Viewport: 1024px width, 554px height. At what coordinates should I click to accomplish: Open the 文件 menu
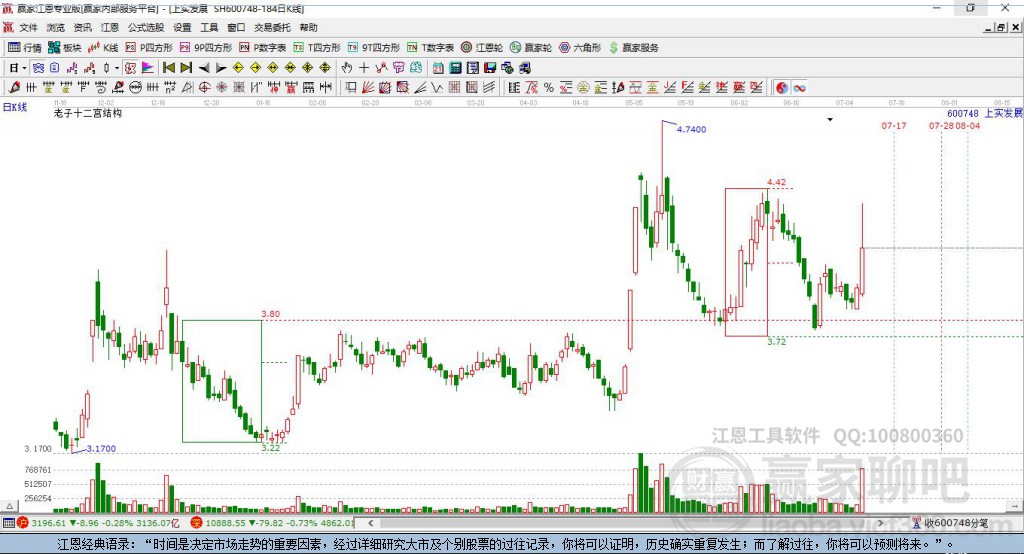pos(28,27)
